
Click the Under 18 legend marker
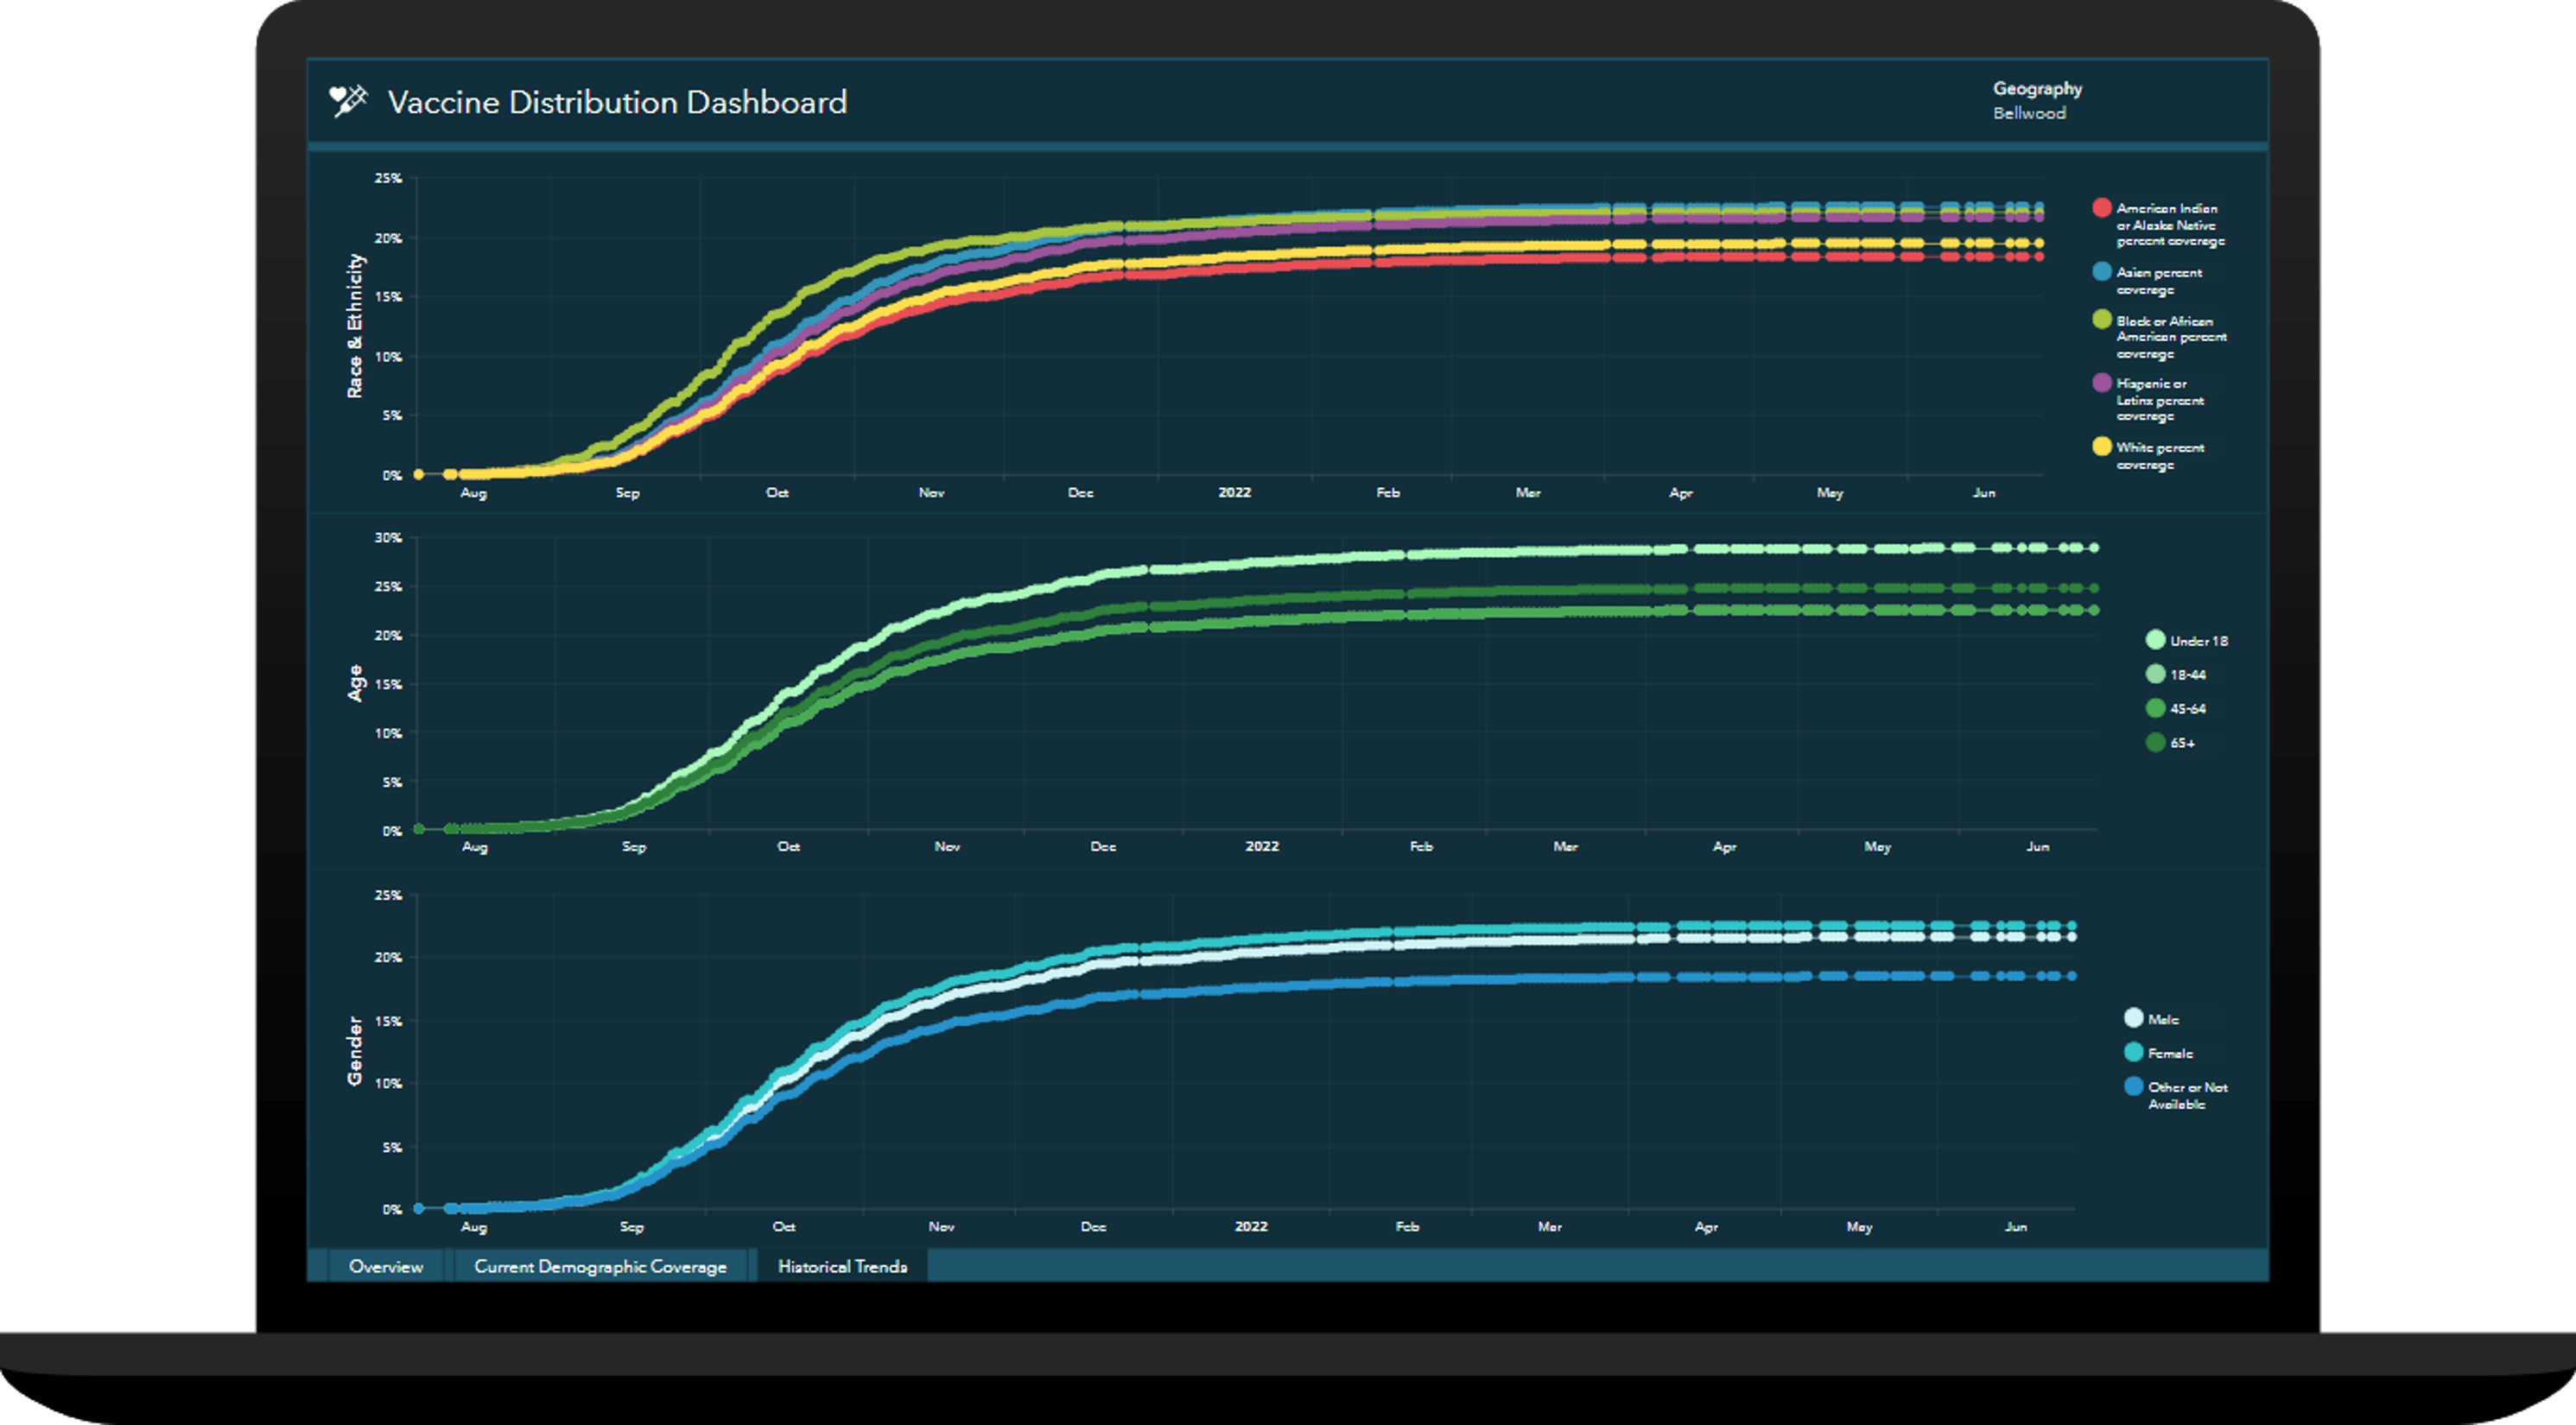click(x=2155, y=640)
